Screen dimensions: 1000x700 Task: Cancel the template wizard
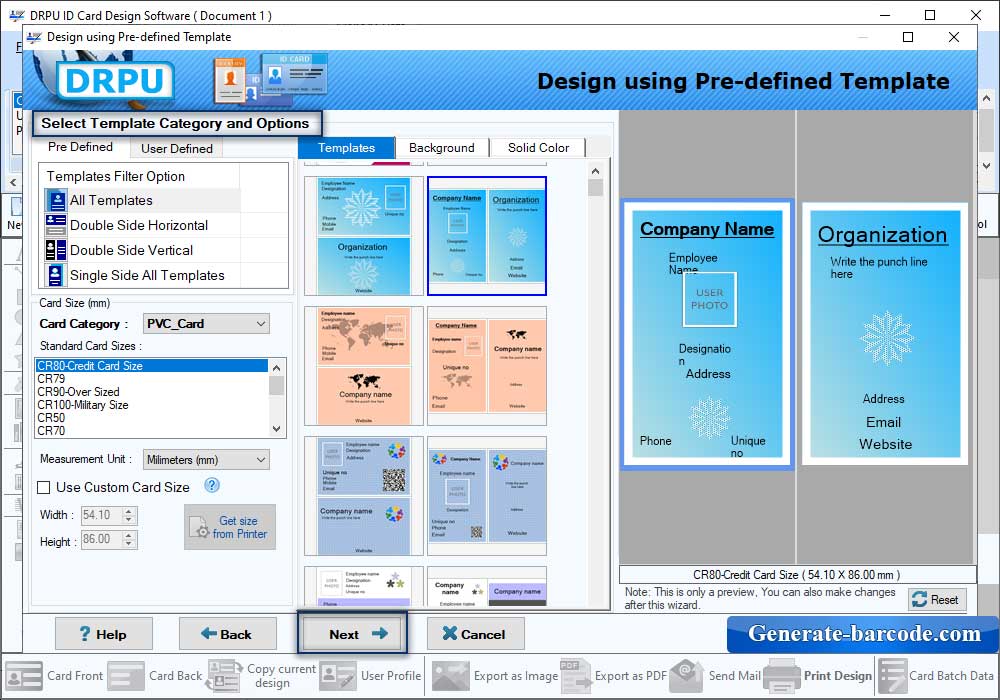click(x=475, y=634)
